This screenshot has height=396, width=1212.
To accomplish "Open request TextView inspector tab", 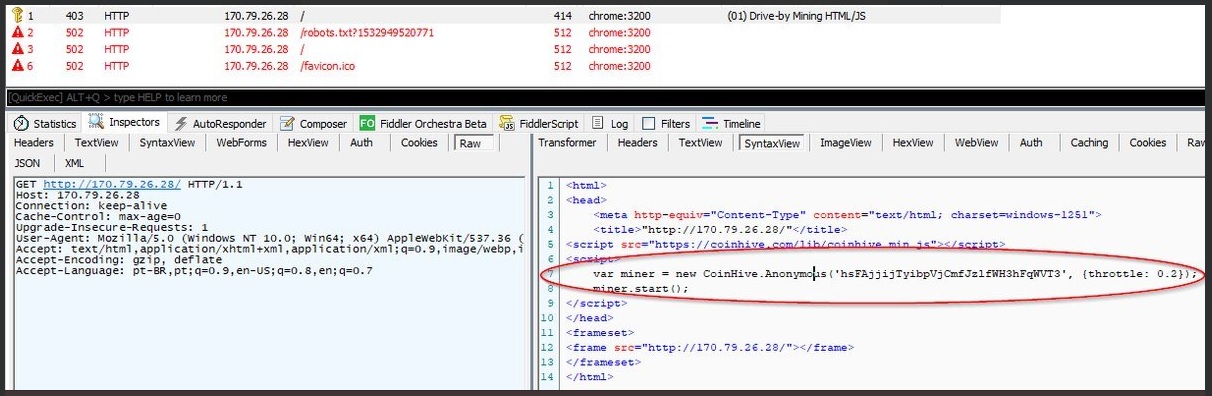I will click(96, 143).
